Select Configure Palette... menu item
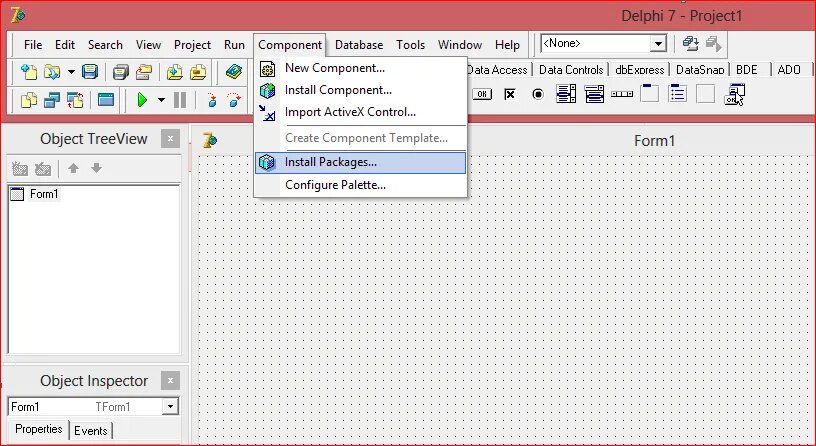 [x=360, y=185]
